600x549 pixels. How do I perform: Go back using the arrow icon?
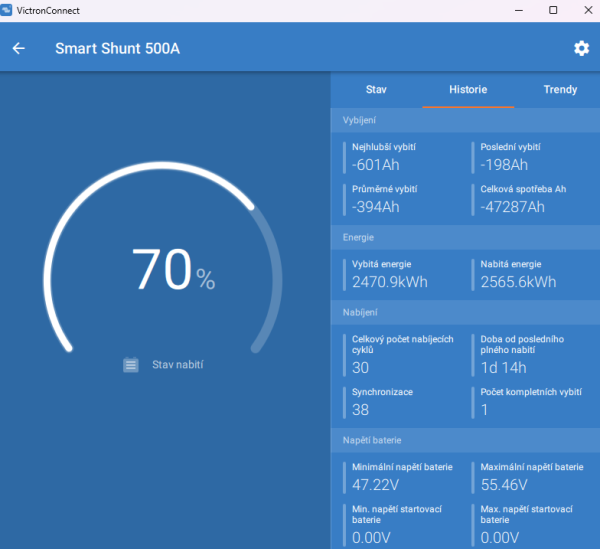[19, 49]
